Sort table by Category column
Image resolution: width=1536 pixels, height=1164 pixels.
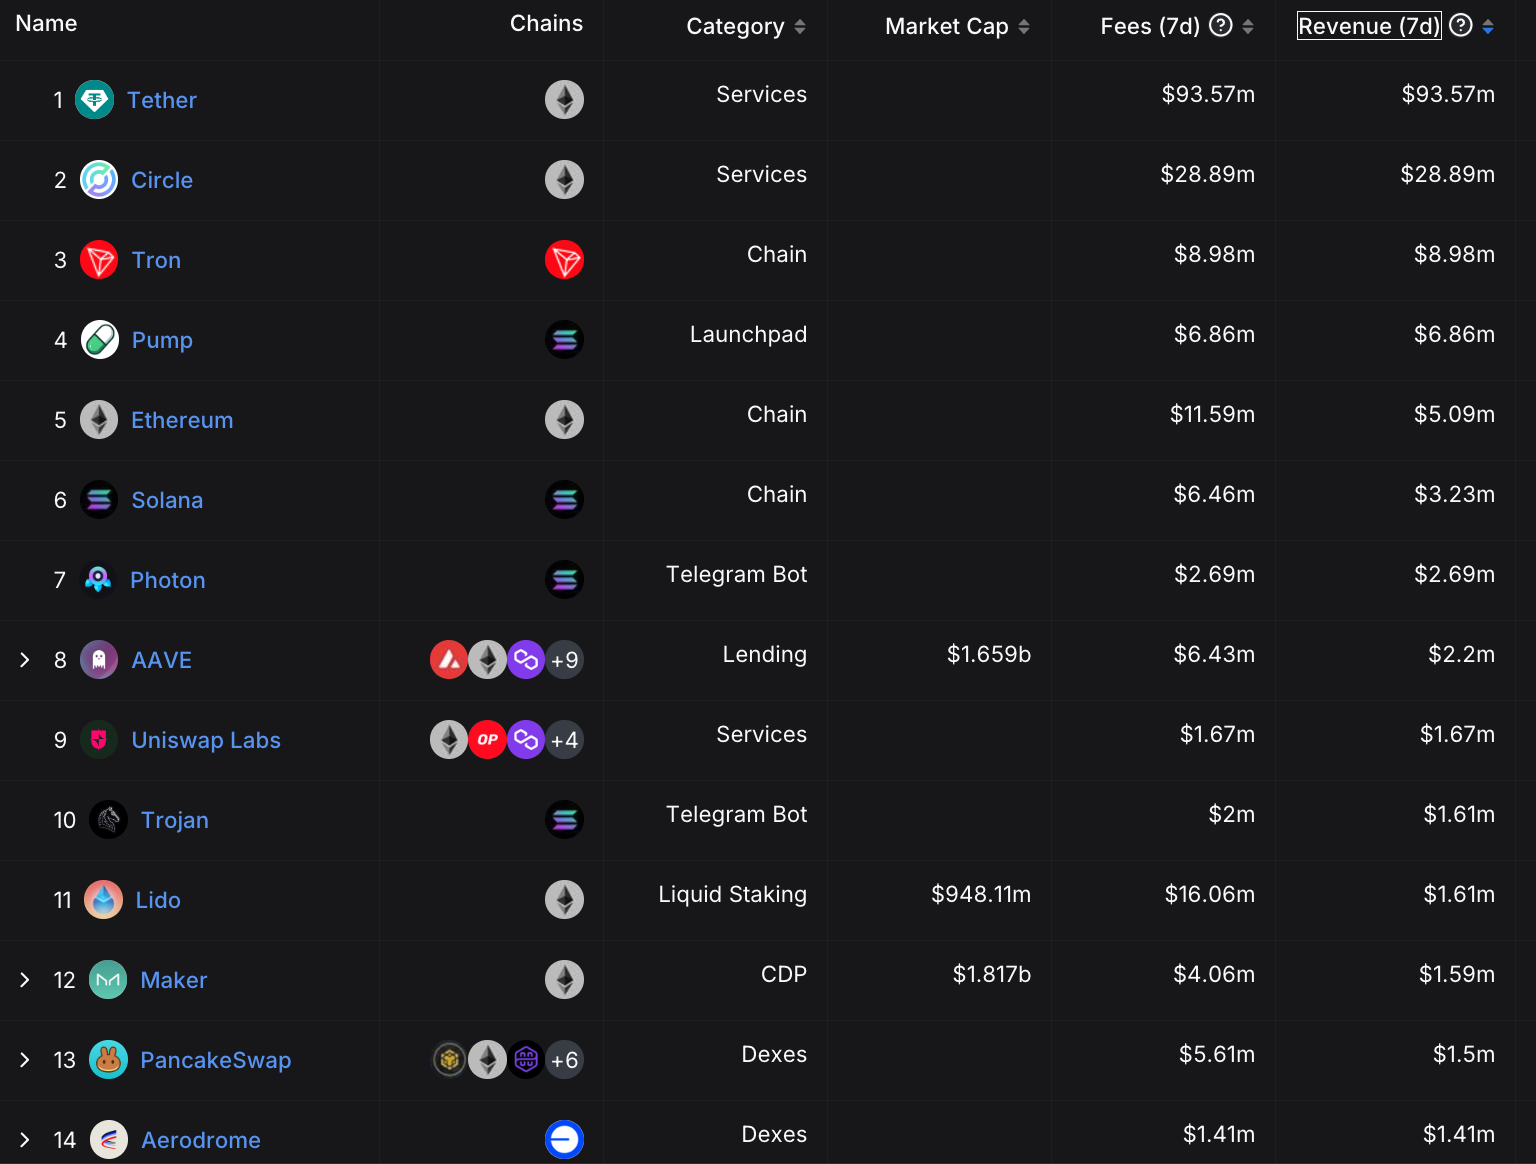click(799, 27)
